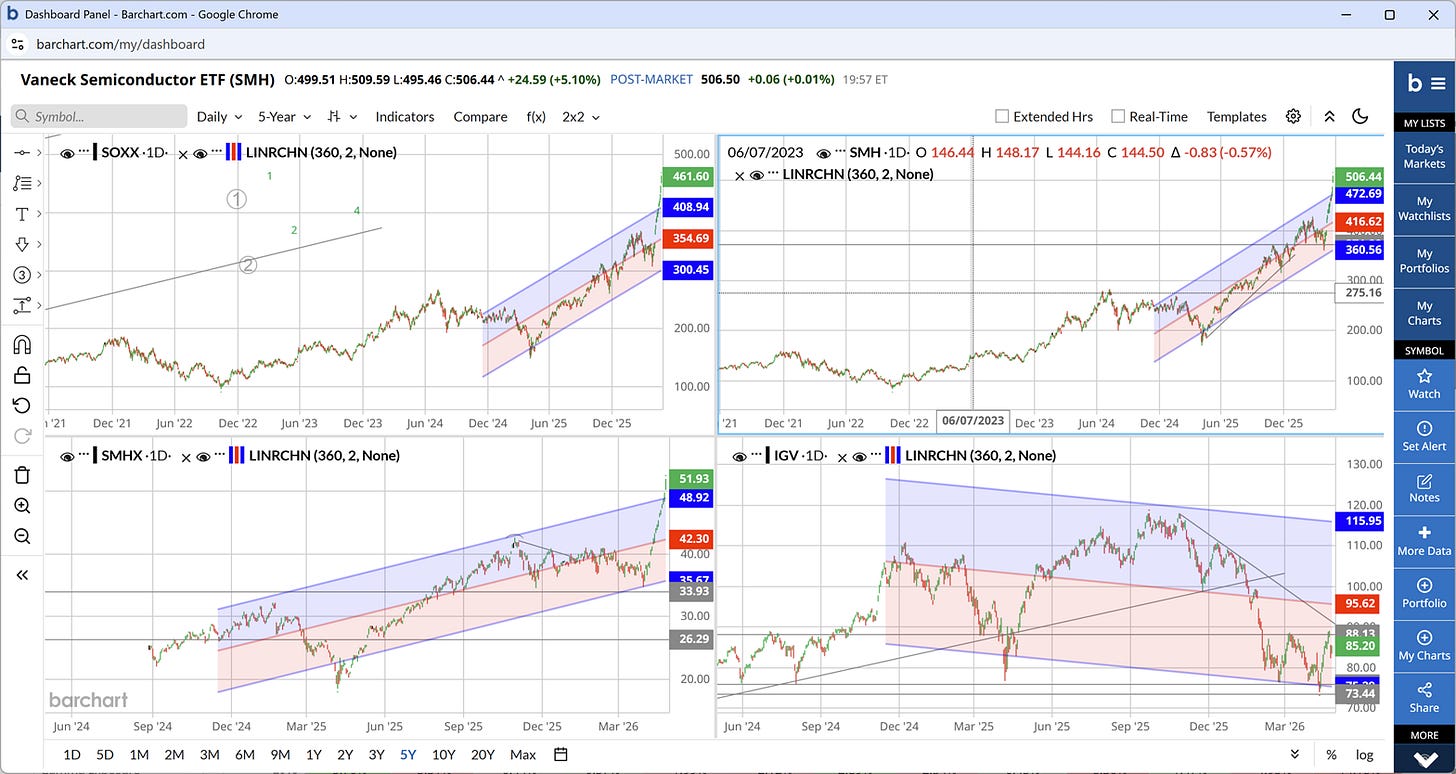Image resolution: width=1456 pixels, height=774 pixels.
Task: Add symbol to Watch star icon
Action: (1424, 383)
